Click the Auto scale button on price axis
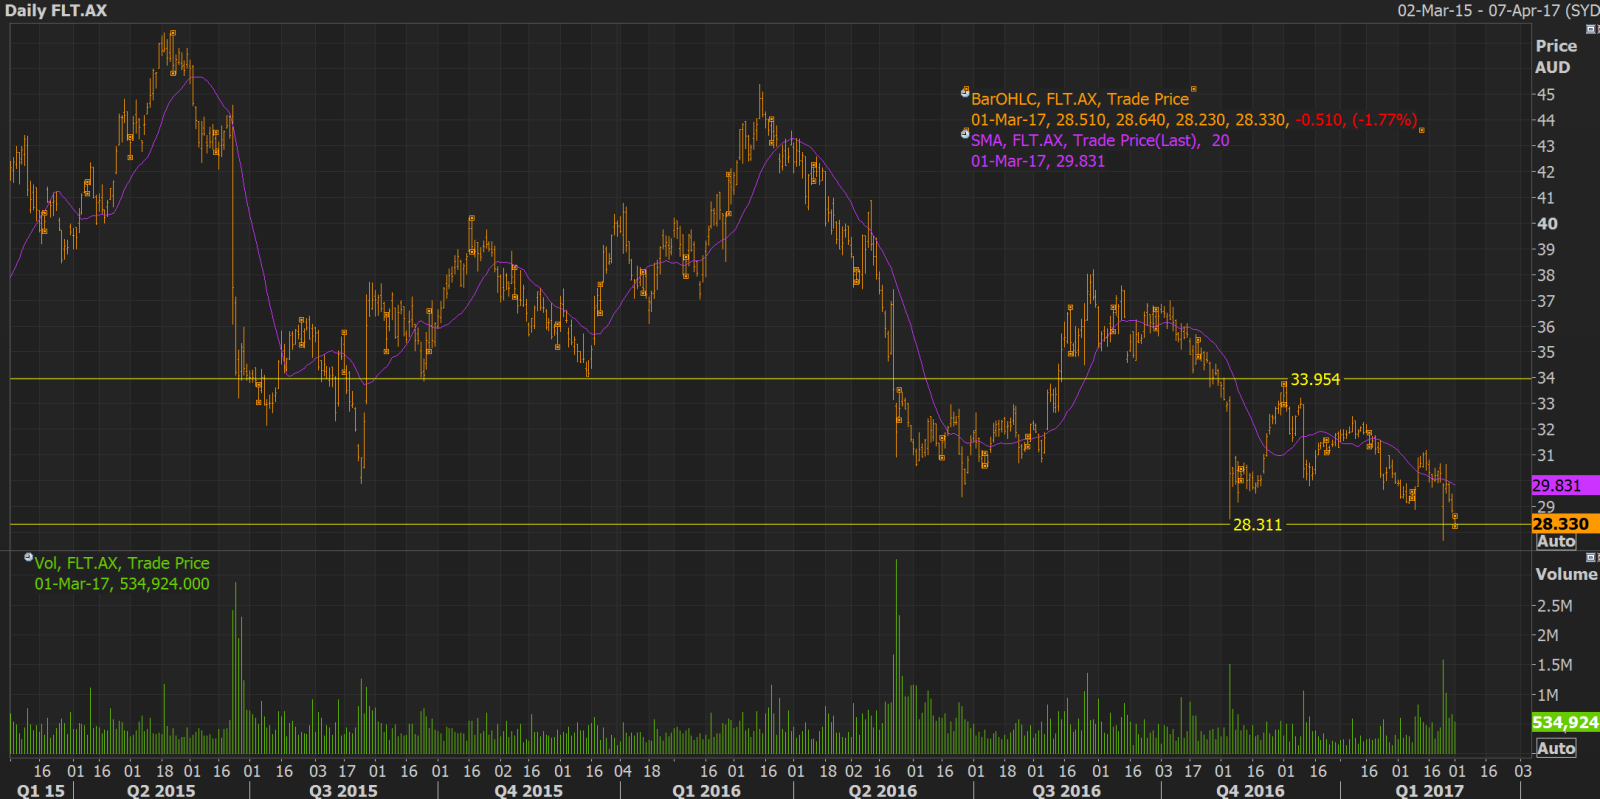Viewport: 1600px width, 799px height. coord(1556,541)
